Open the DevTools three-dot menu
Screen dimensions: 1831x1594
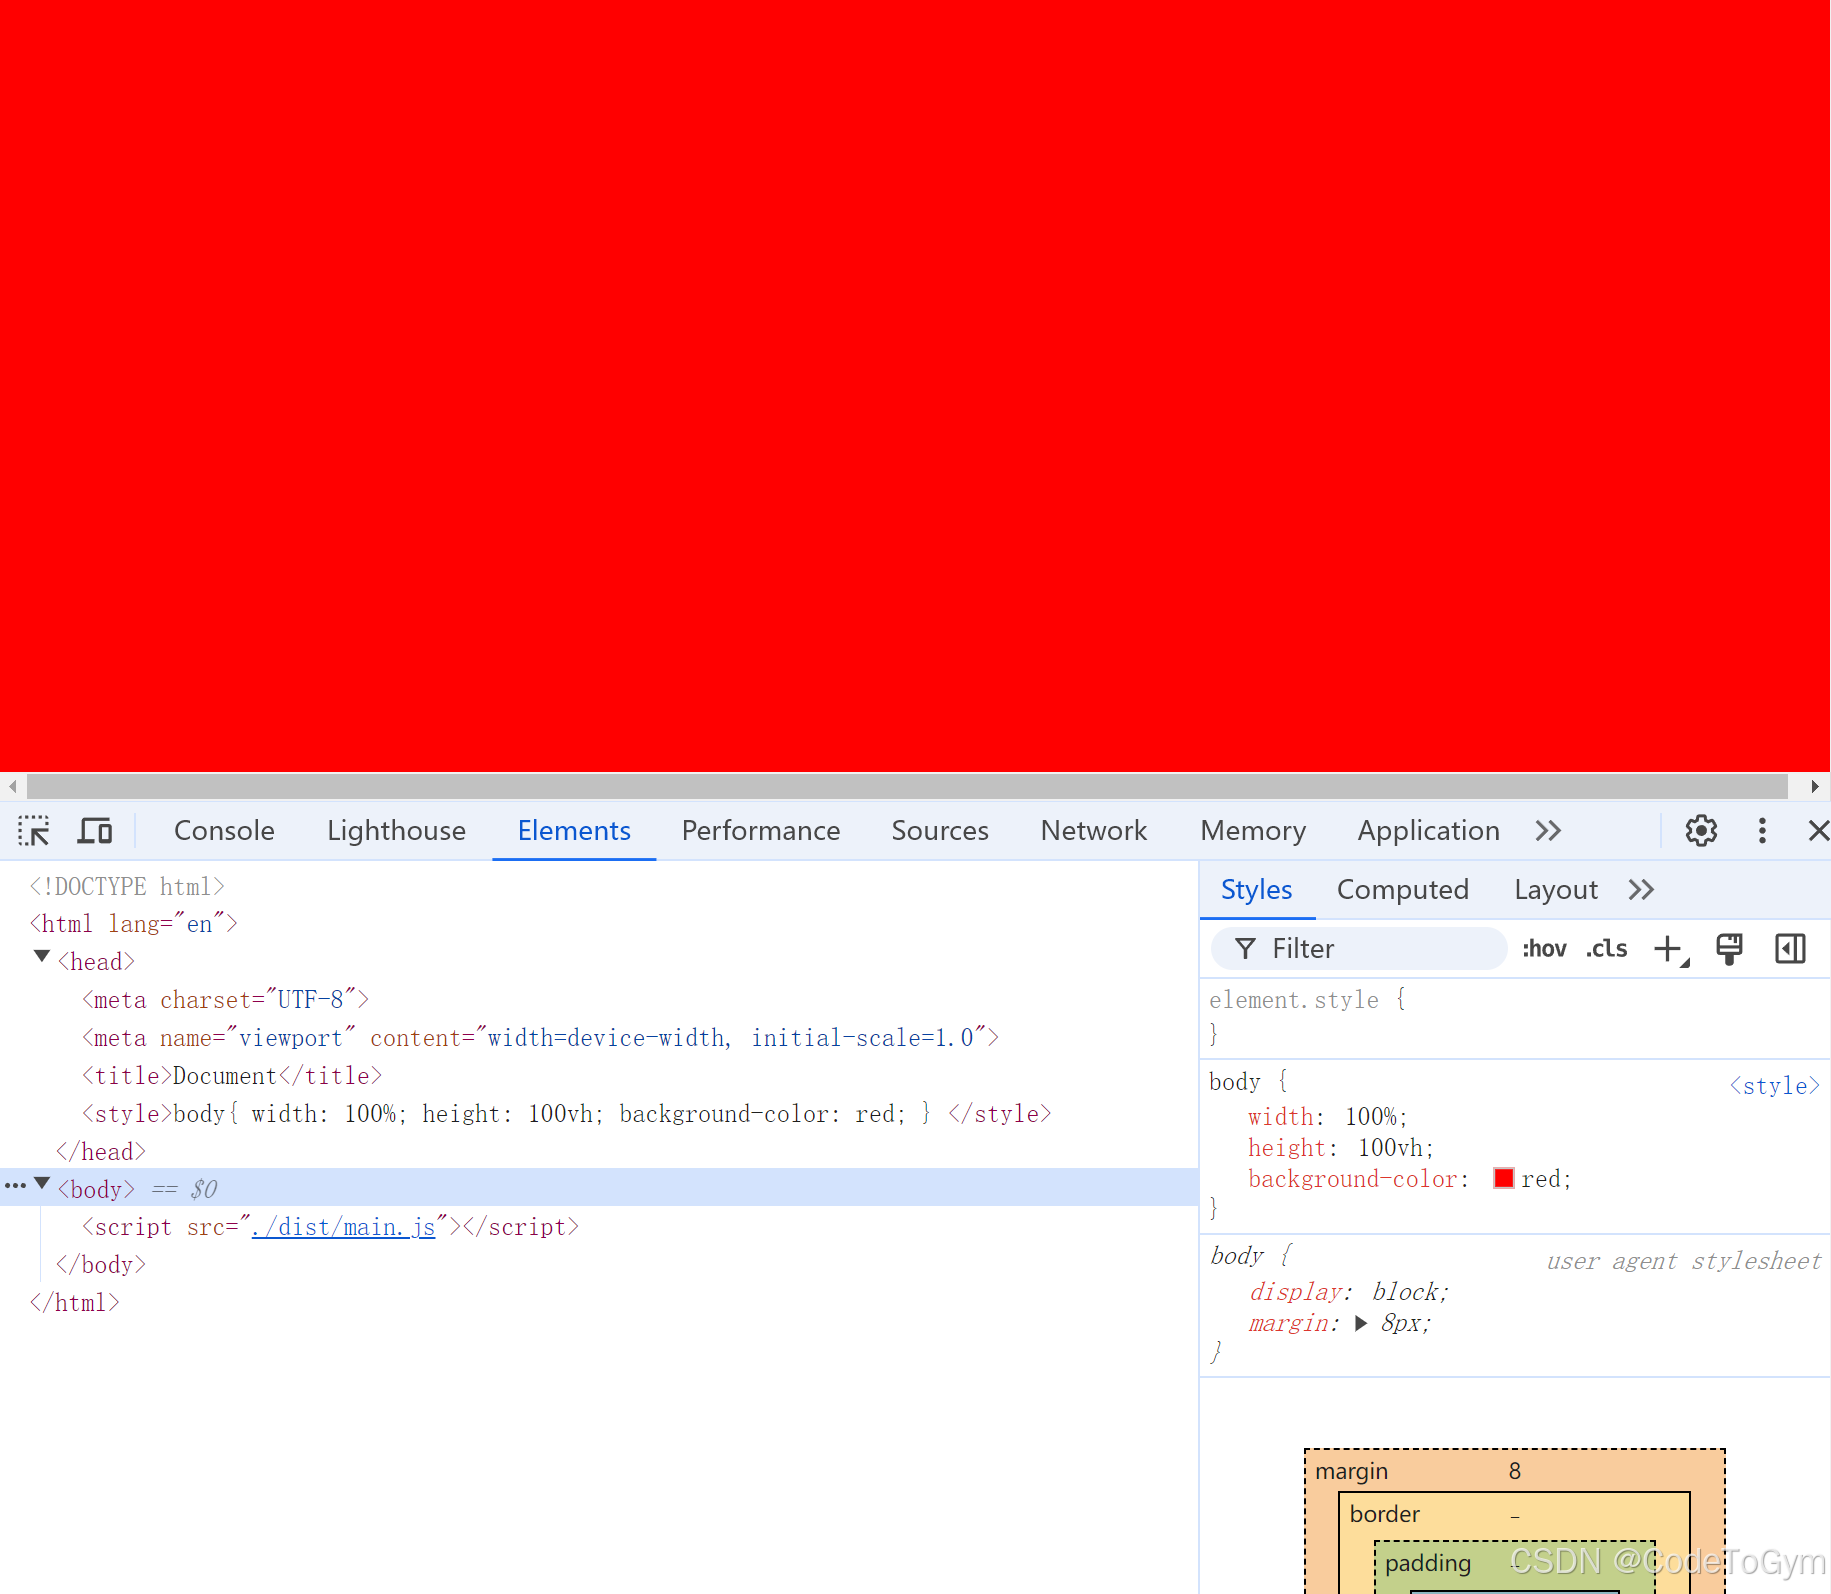pos(1762,830)
